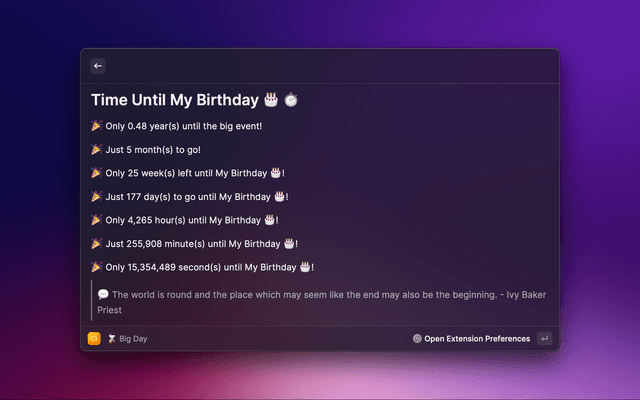Click the 15,354,489 second(s) countdown line

(x=202, y=267)
